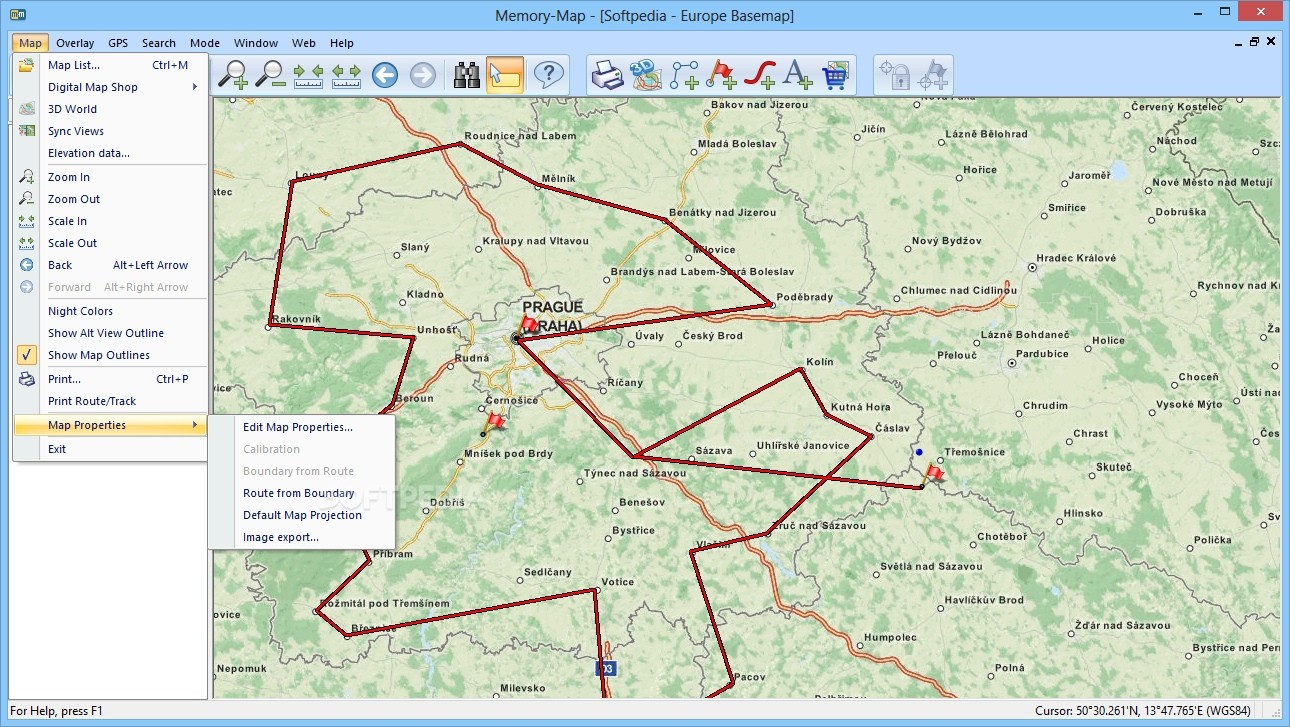Select Route from Boundary submenu item
The image size is (1290, 727).
tap(302, 493)
